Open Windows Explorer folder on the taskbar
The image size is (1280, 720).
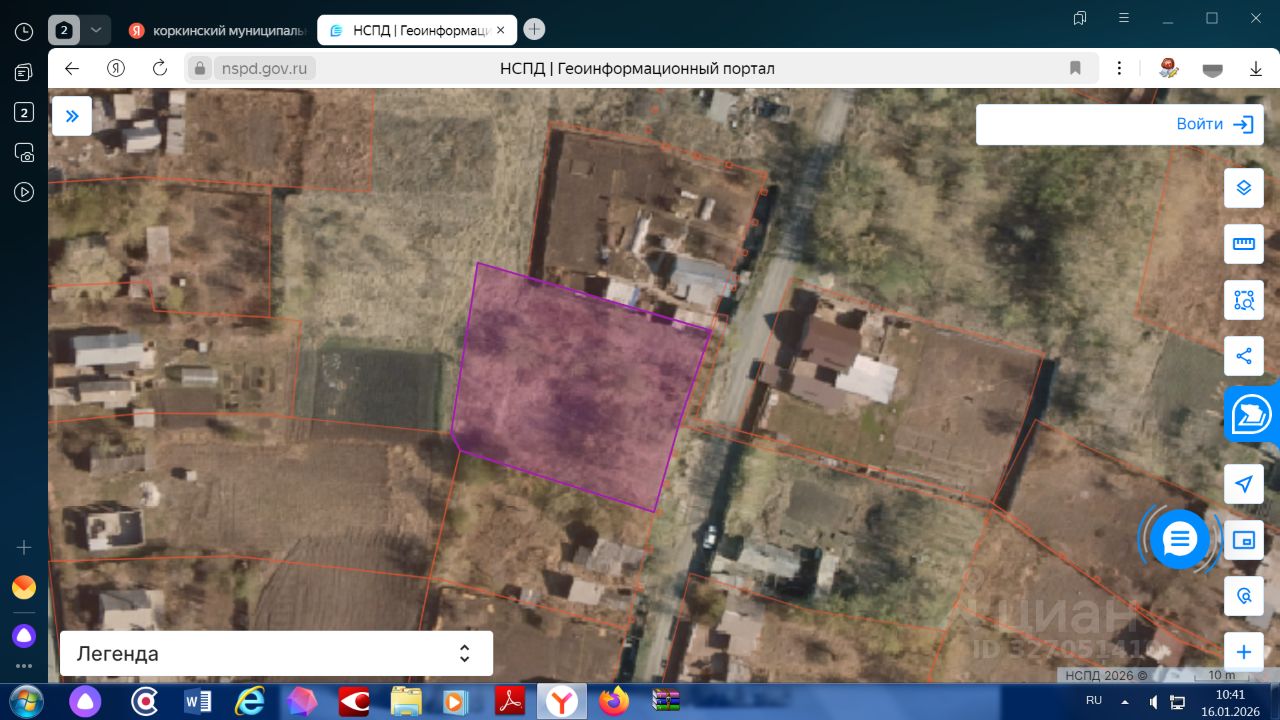pos(406,701)
